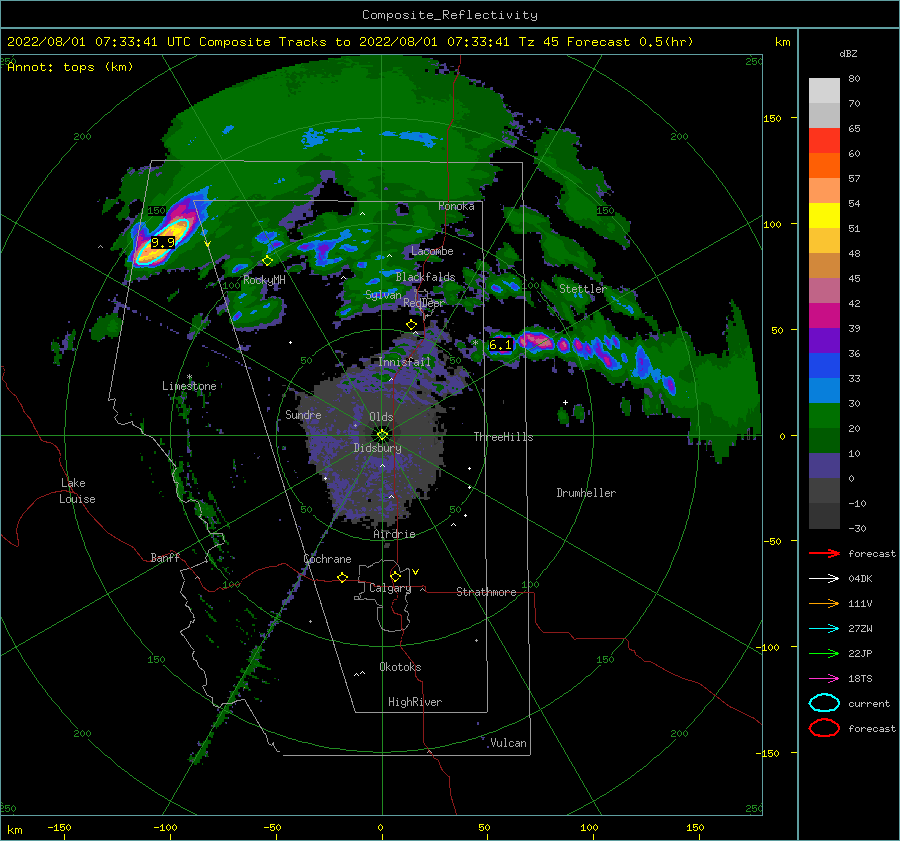Select the light grey top swatch in dBZ scale

point(824,91)
